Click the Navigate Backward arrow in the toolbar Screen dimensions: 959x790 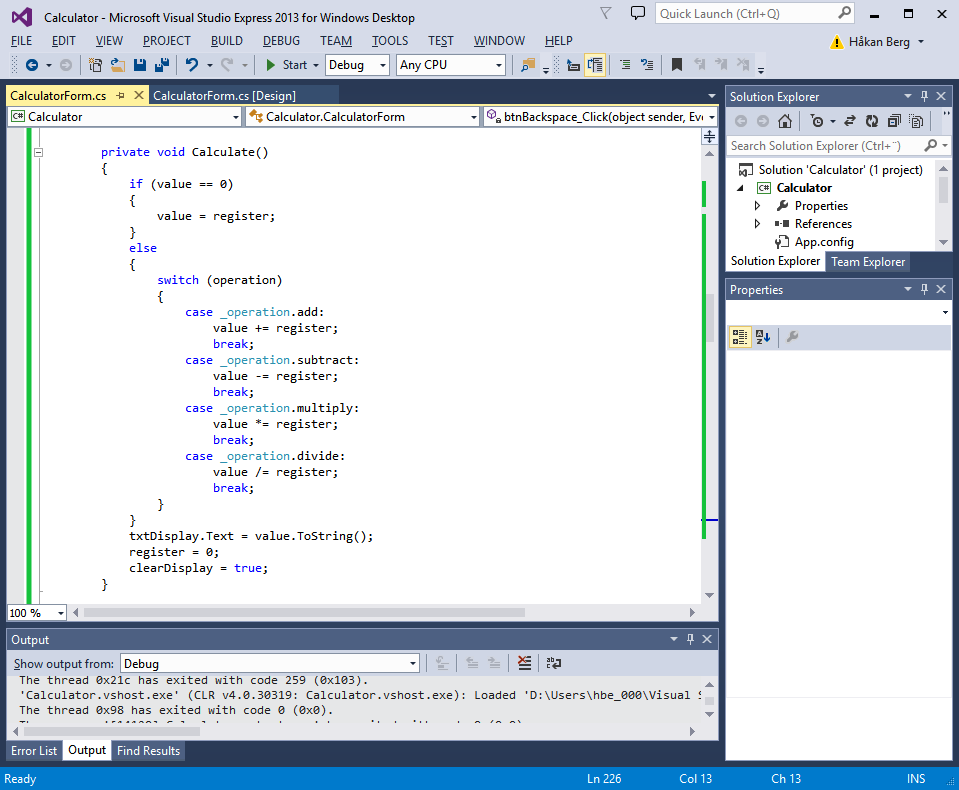point(32,65)
